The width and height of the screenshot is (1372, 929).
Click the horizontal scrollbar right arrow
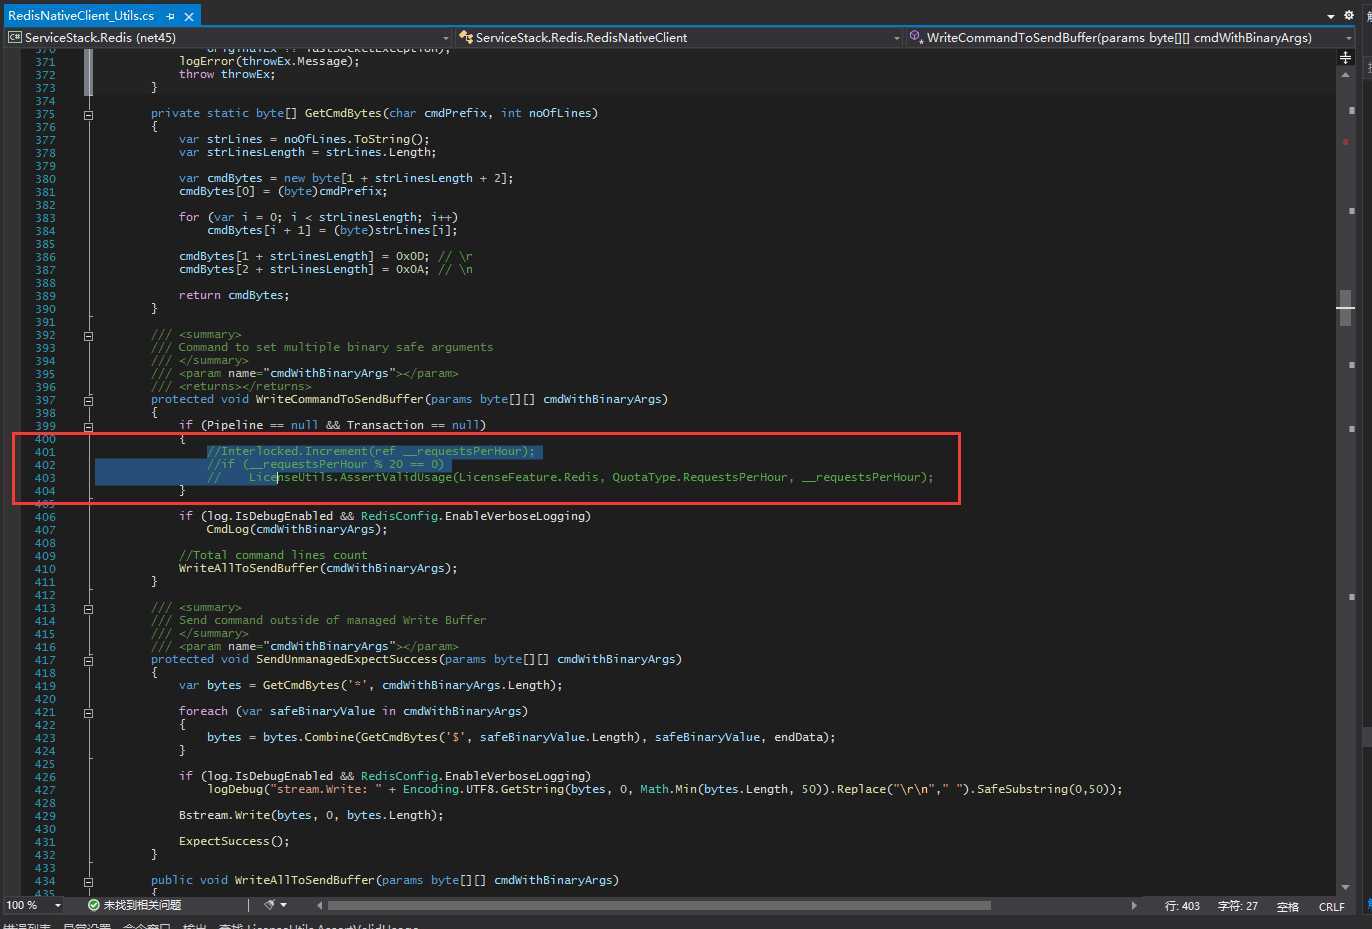tap(1134, 905)
